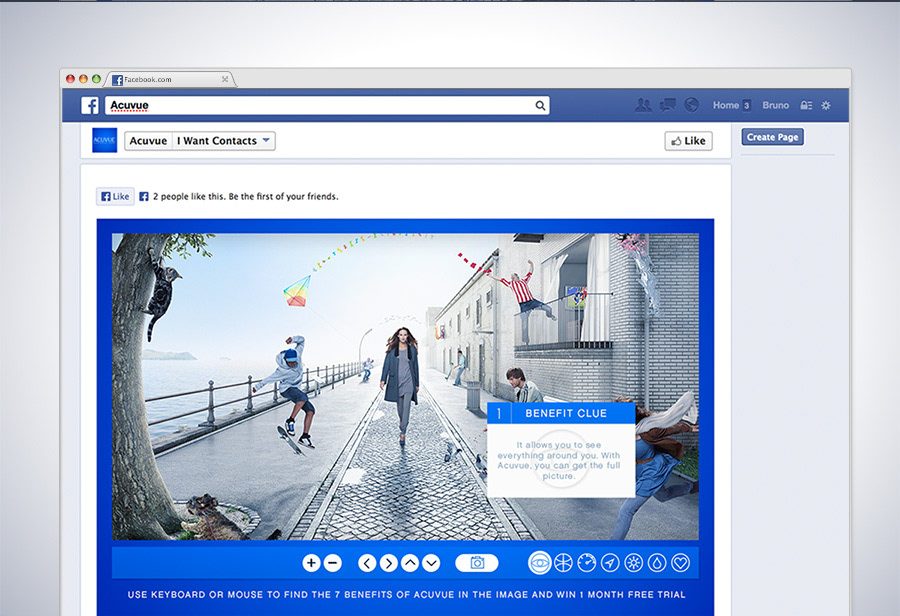The height and width of the screenshot is (616, 900).
Task: Click the camera snapshot button
Action: 477,563
